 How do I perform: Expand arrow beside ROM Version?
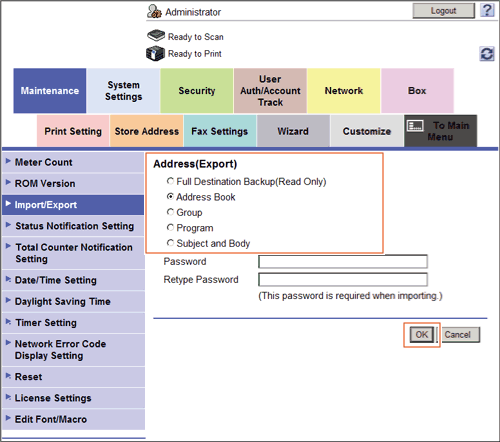(x=8, y=182)
